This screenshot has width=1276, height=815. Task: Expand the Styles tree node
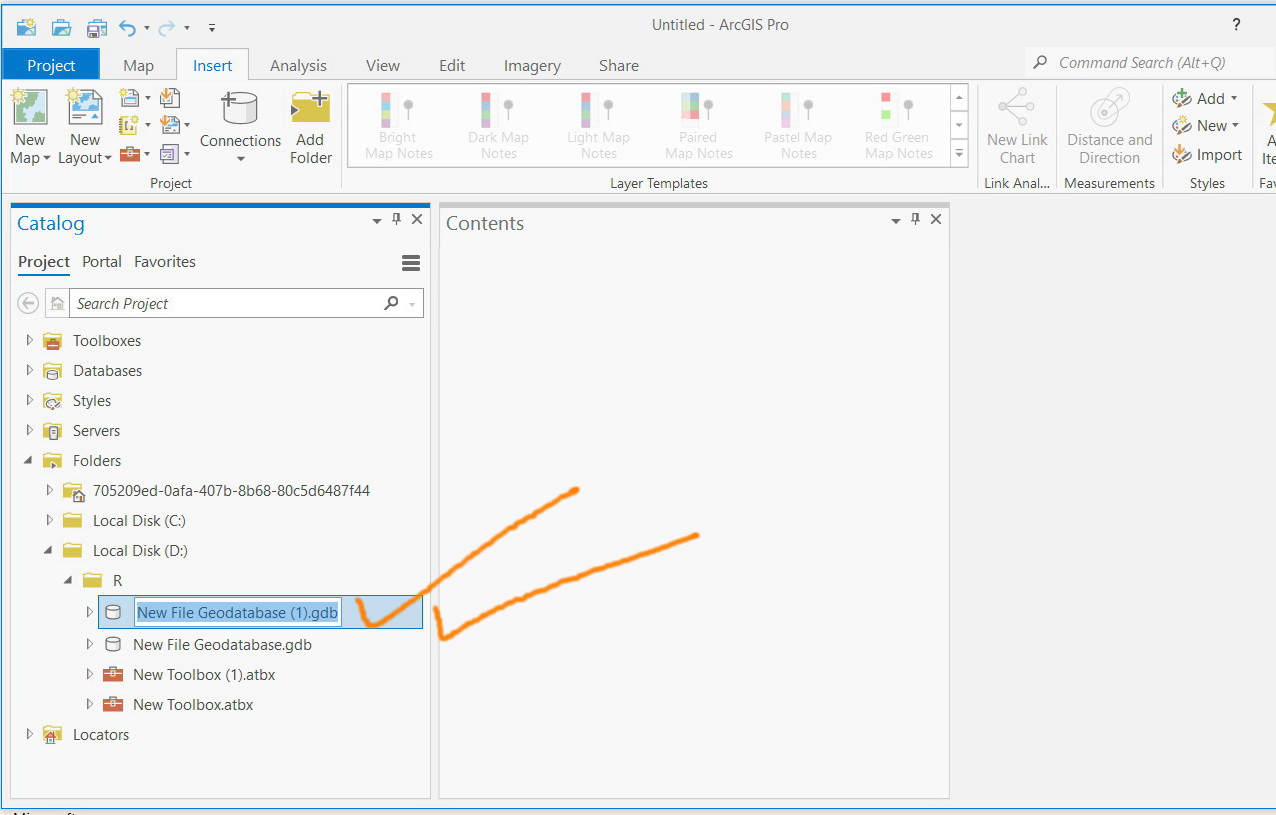(29, 401)
